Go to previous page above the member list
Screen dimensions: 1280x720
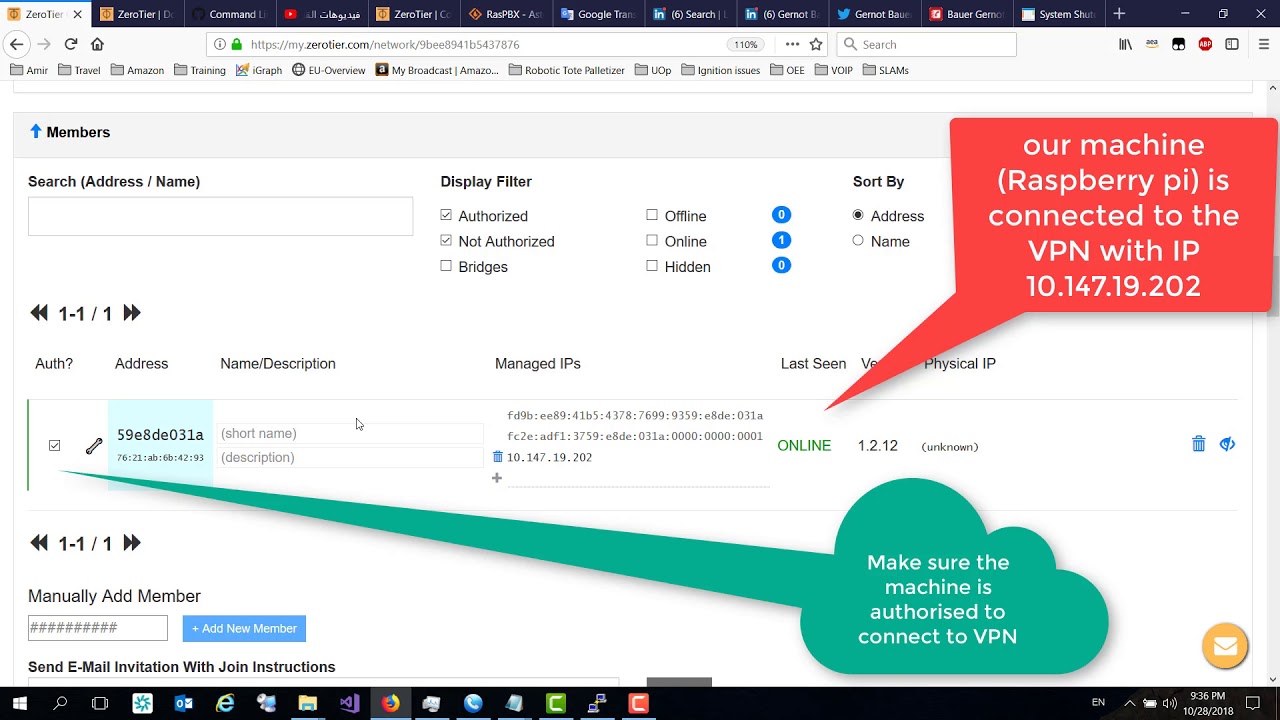coord(39,313)
